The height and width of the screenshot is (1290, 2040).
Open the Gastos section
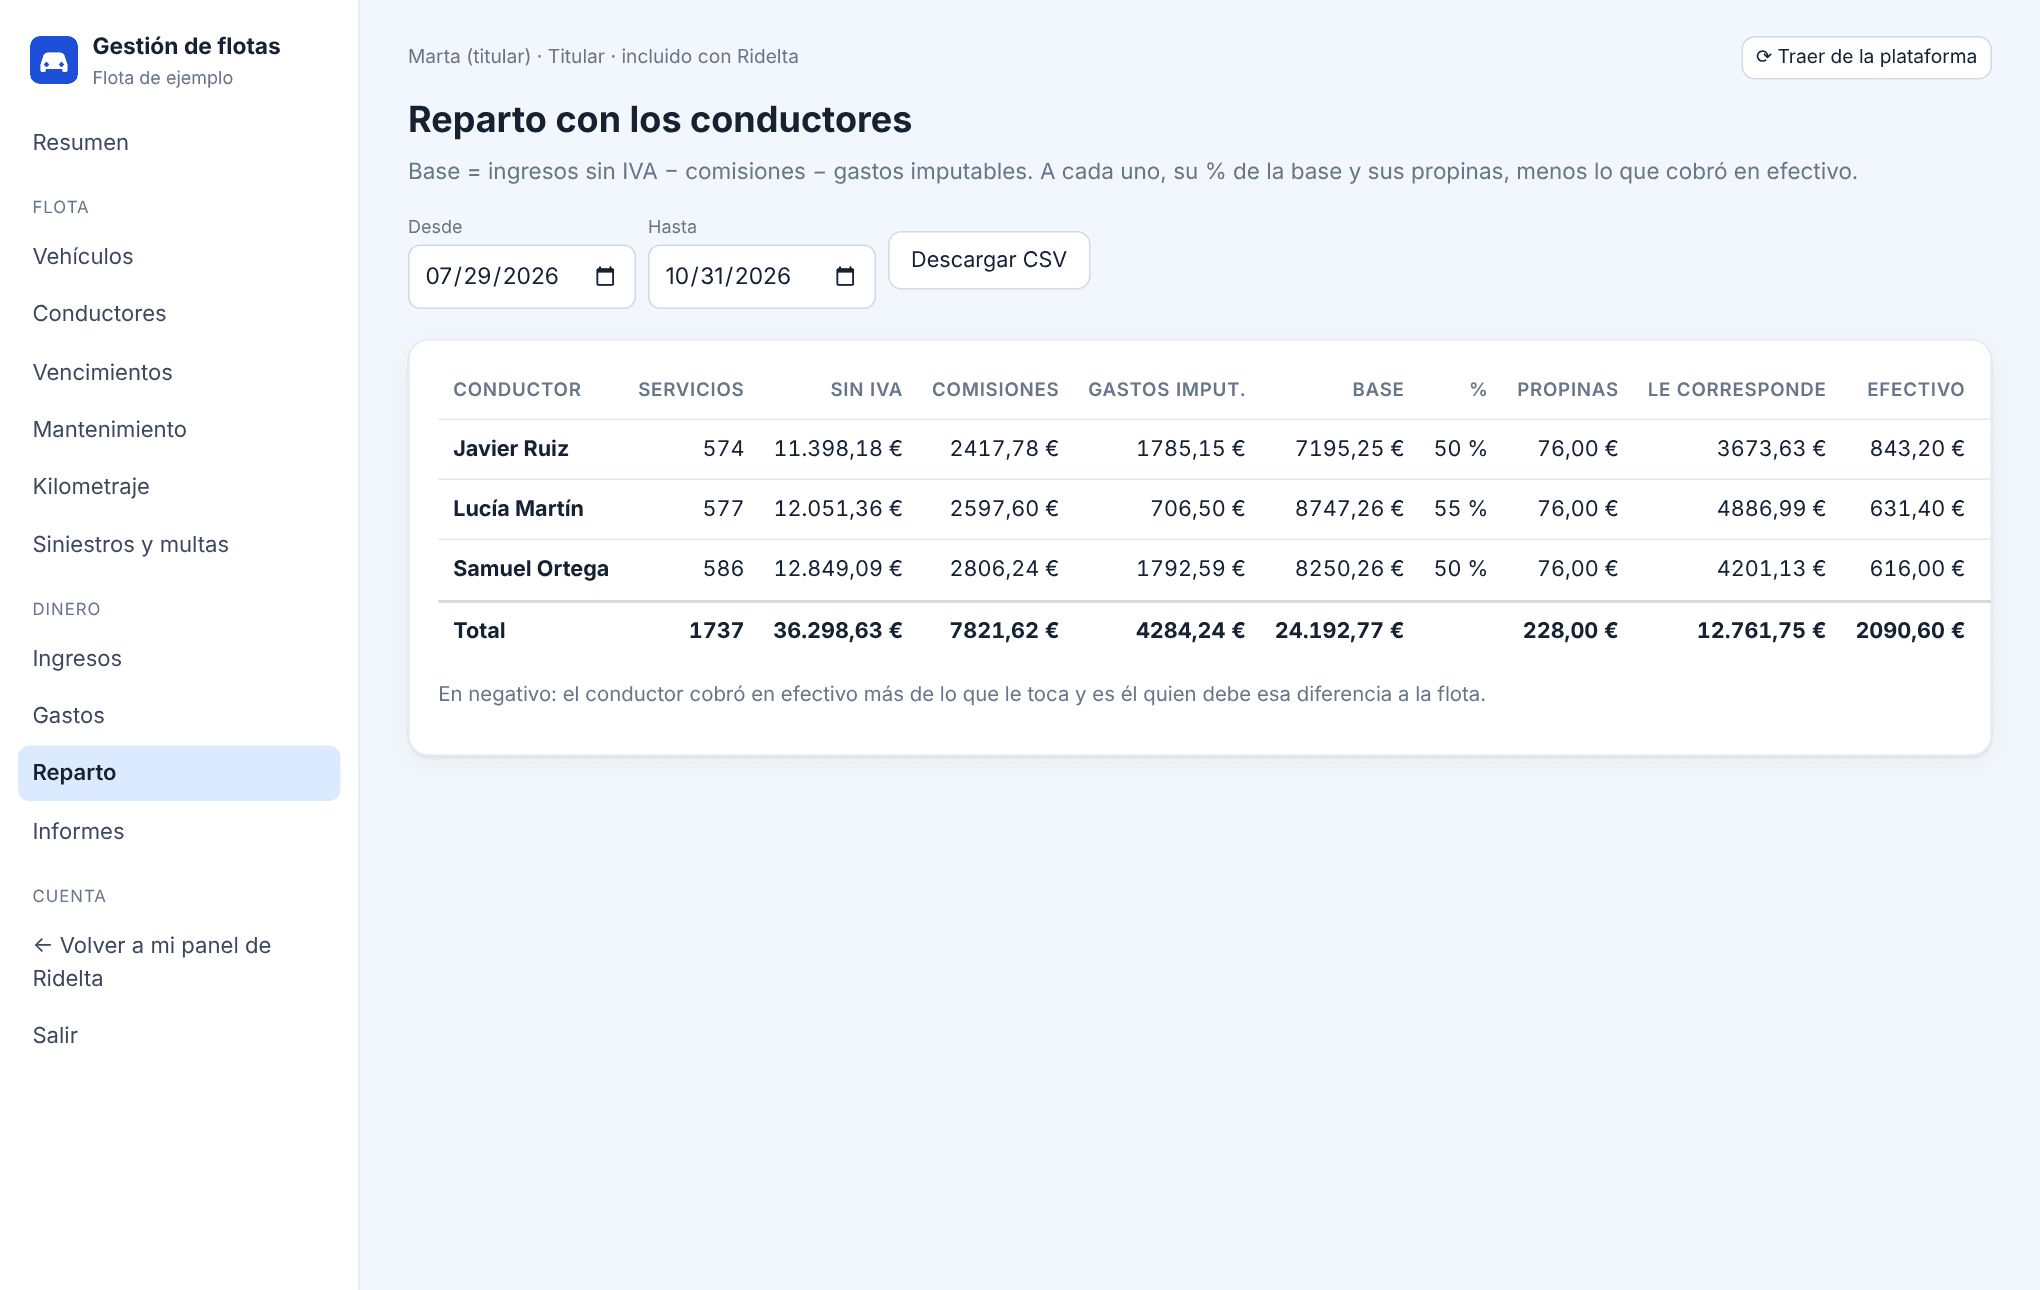click(68, 716)
